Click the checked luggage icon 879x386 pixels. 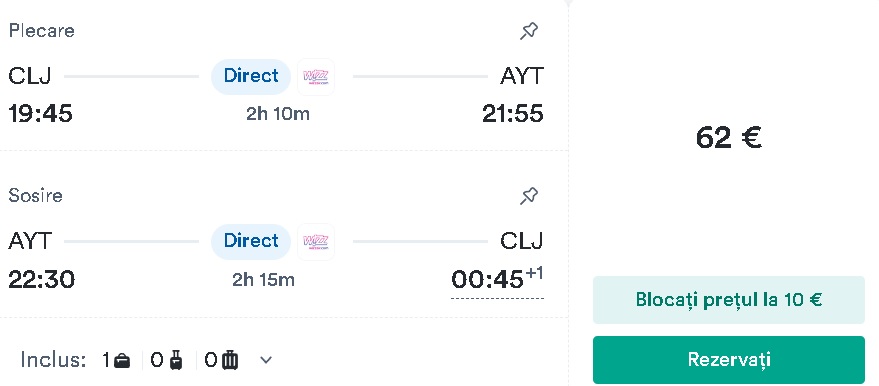pos(229,360)
